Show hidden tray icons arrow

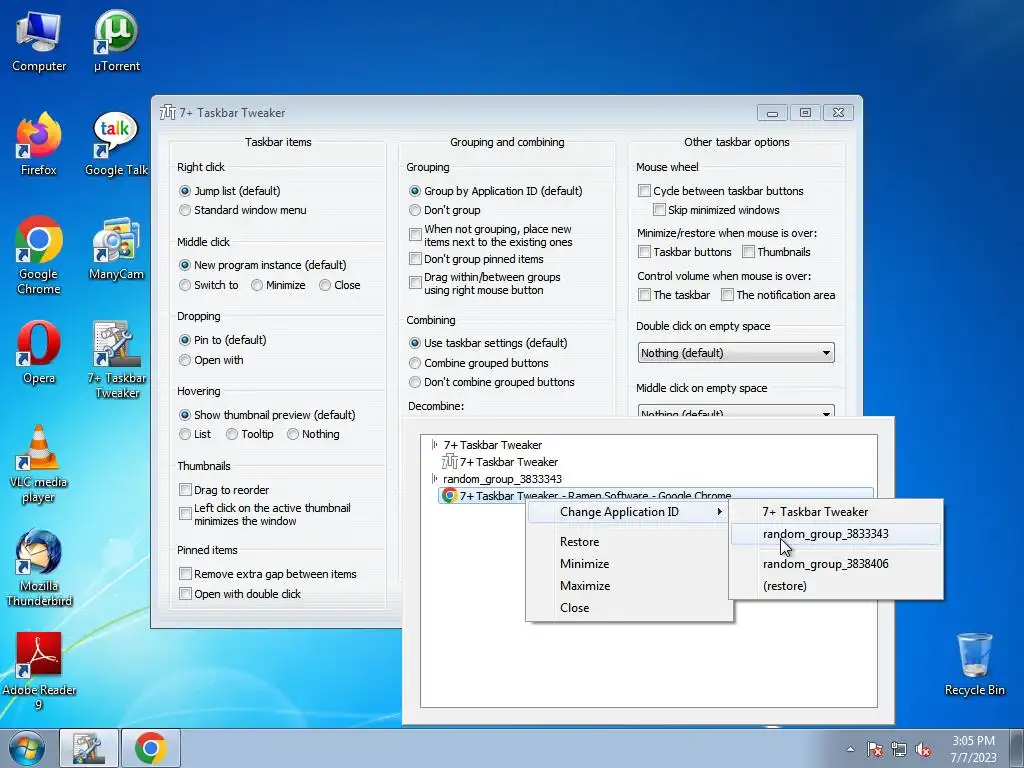click(850, 749)
